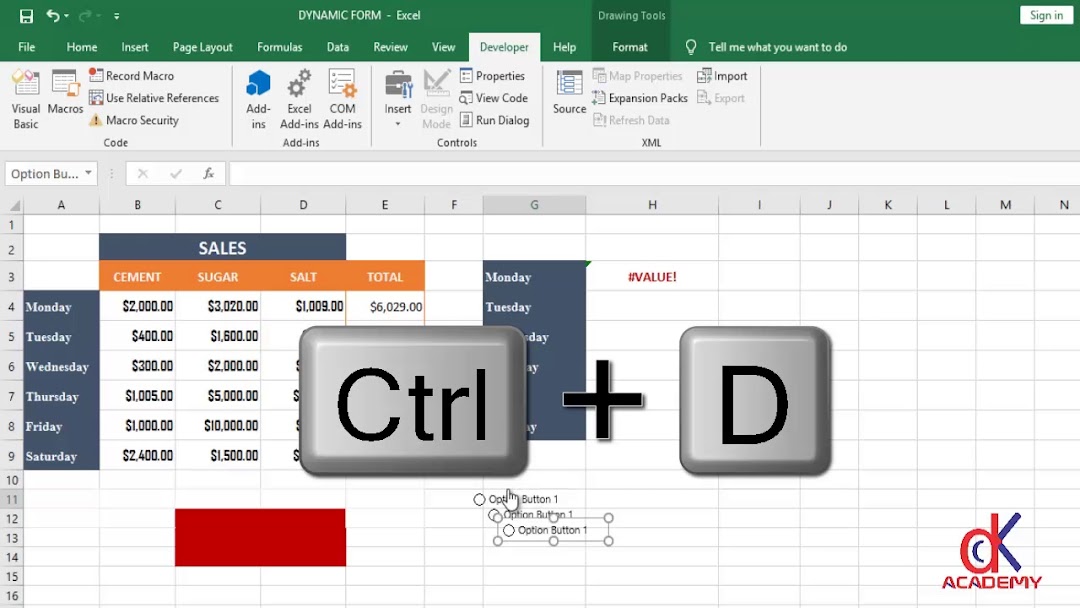1080x608 pixels.
Task: Open the Add-ins store icon
Action: pyautogui.click(x=258, y=100)
